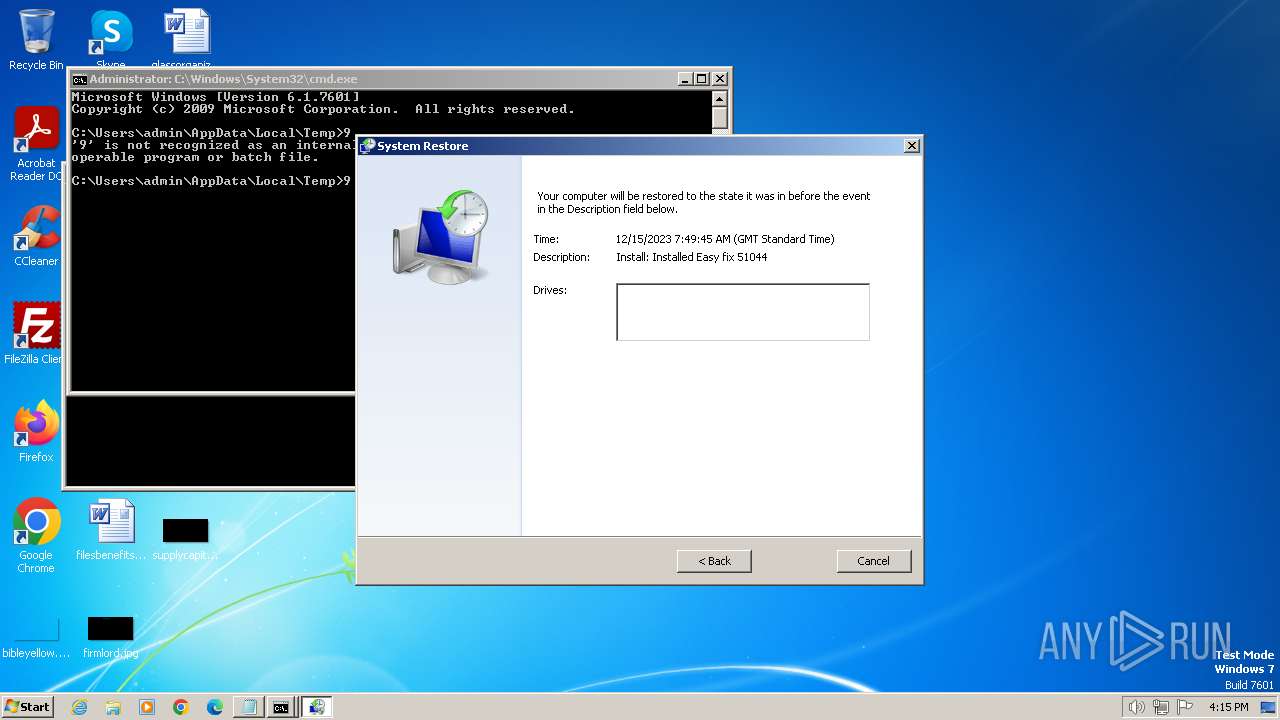Screen dimensions: 1280x720
Task: Click scroll up arrow in cmd window
Action: [x=719, y=98]
